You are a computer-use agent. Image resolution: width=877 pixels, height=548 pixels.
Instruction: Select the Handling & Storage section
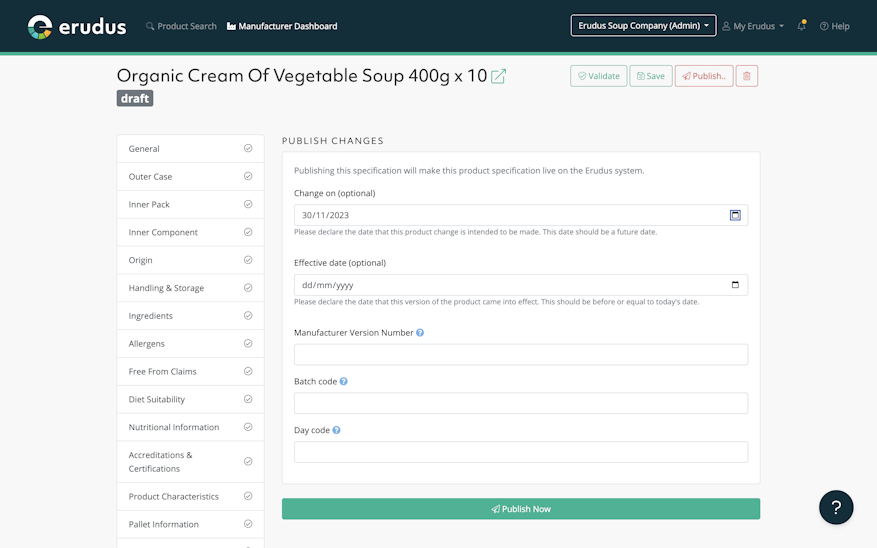[190, 288]
